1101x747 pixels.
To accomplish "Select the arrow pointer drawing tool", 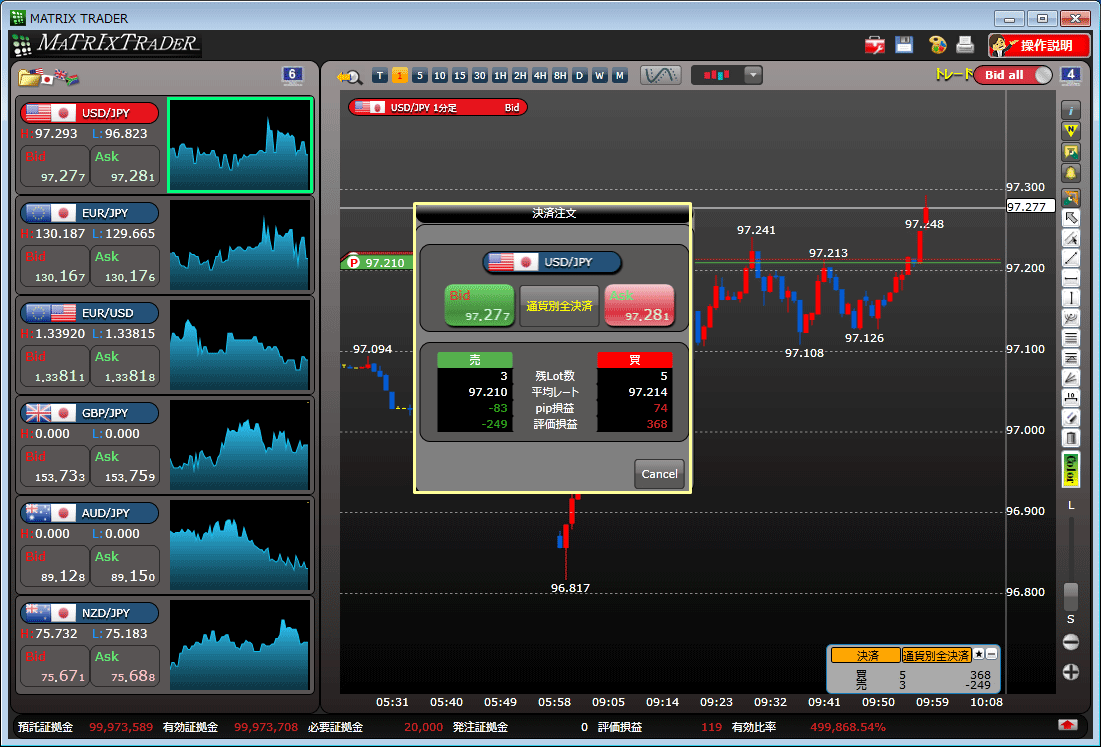I will click(x=1071, y=218).
